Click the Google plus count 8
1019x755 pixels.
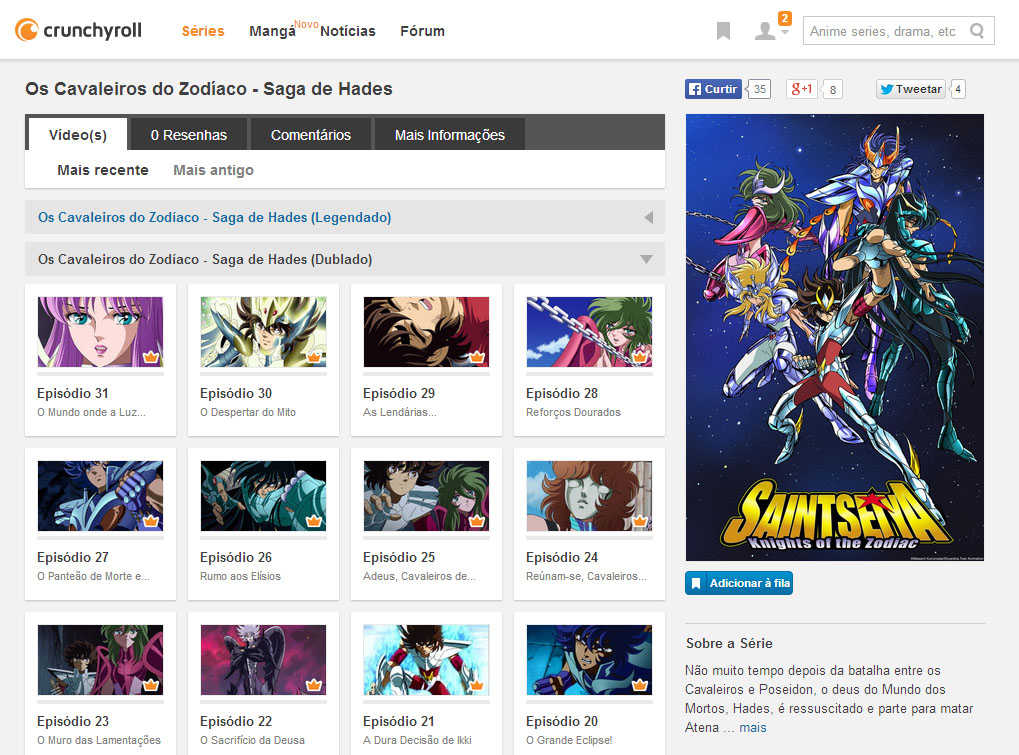point(832,90)
